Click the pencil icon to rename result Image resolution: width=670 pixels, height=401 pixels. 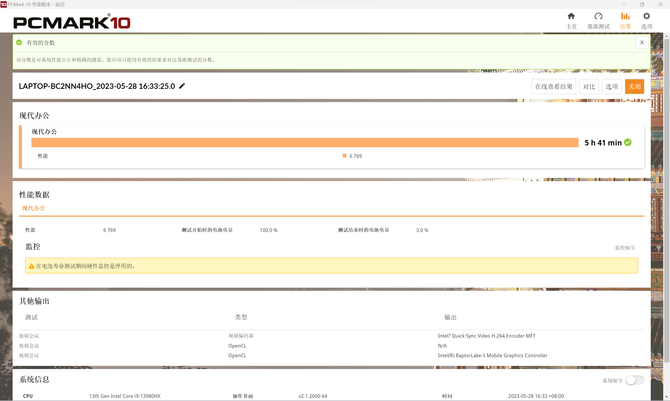pyautogui.click(x=182, y=86)
